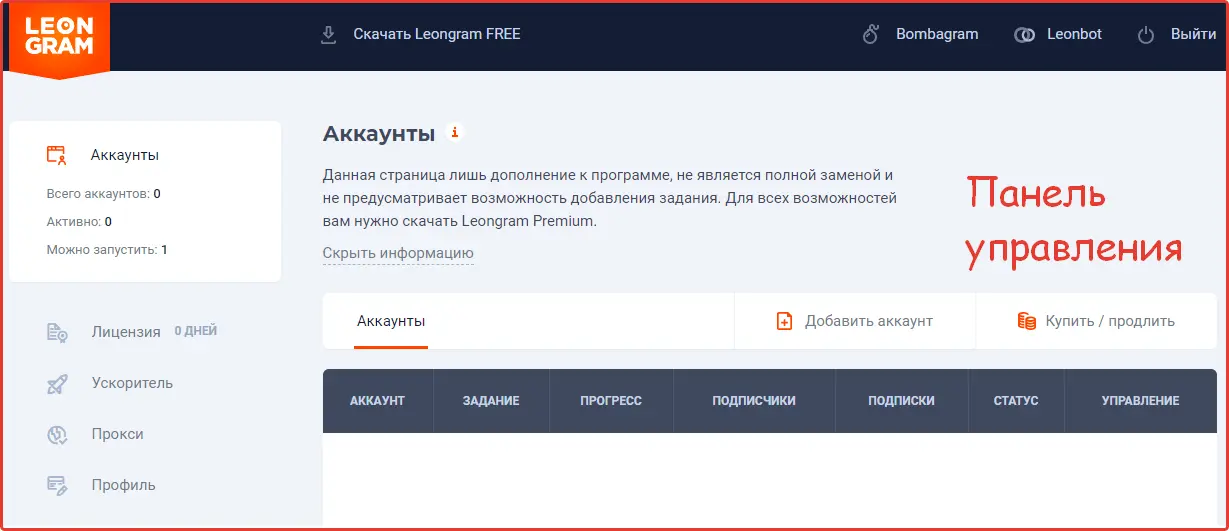
Task: Click the Лицензия sidebar icon
Action: click(57, 332)
